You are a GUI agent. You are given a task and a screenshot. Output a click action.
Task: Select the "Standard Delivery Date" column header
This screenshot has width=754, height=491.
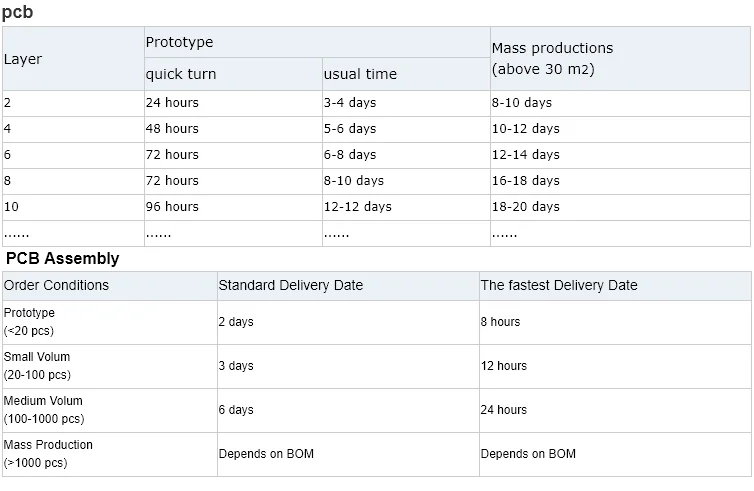coord(291,286)
